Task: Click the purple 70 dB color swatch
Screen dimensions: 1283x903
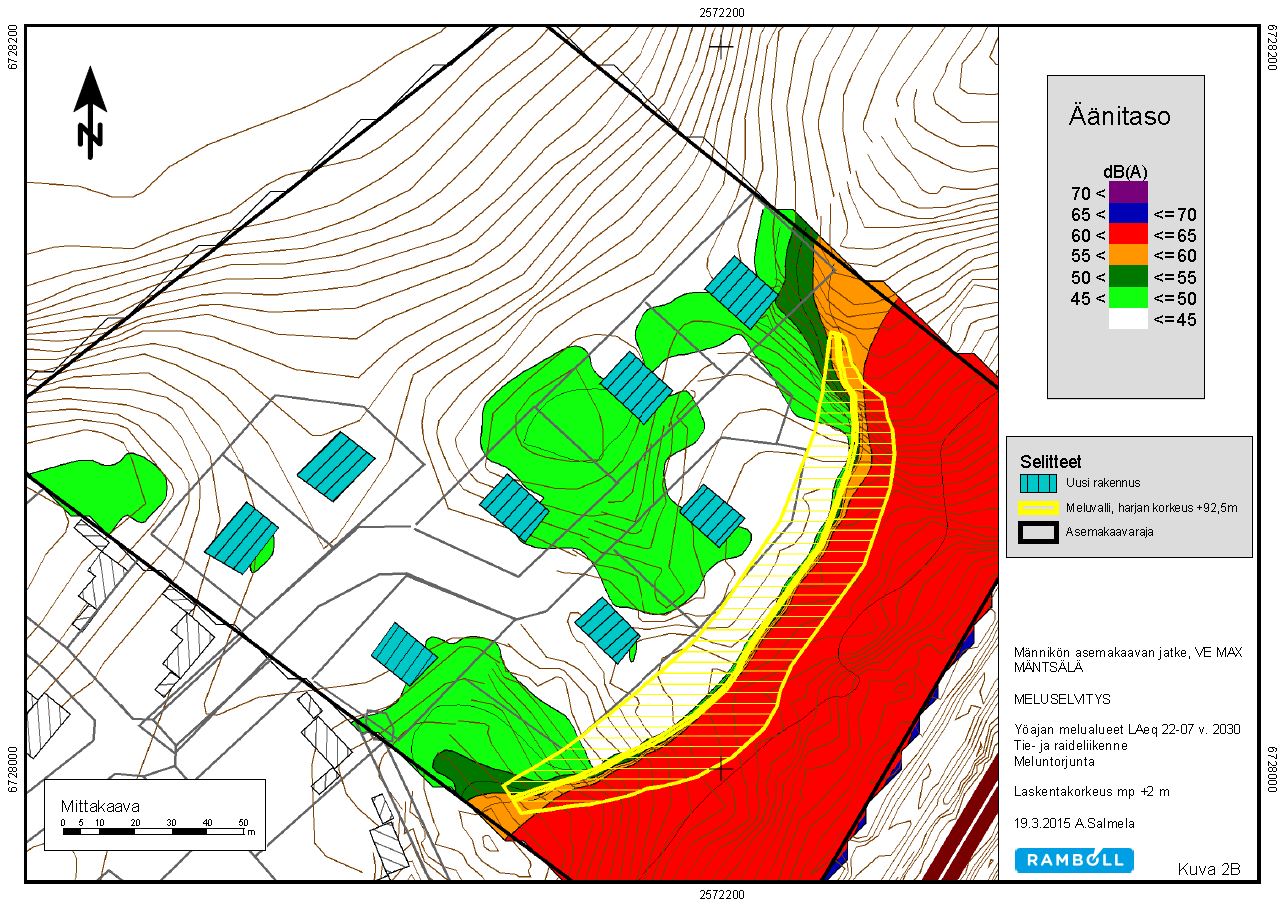Action: (x=1128, y=192)
